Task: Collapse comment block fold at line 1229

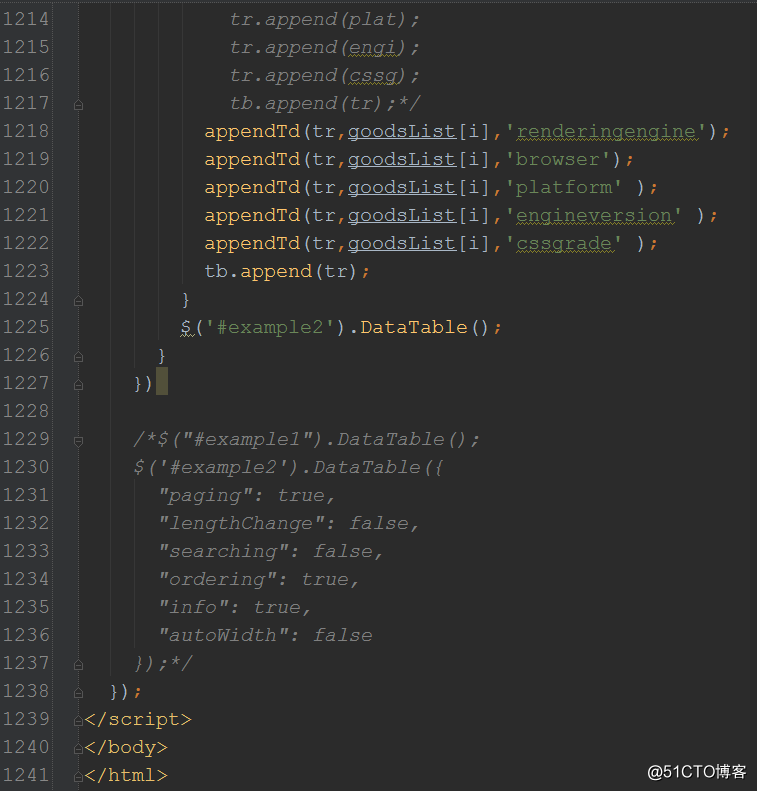Action: click(78, 441)
